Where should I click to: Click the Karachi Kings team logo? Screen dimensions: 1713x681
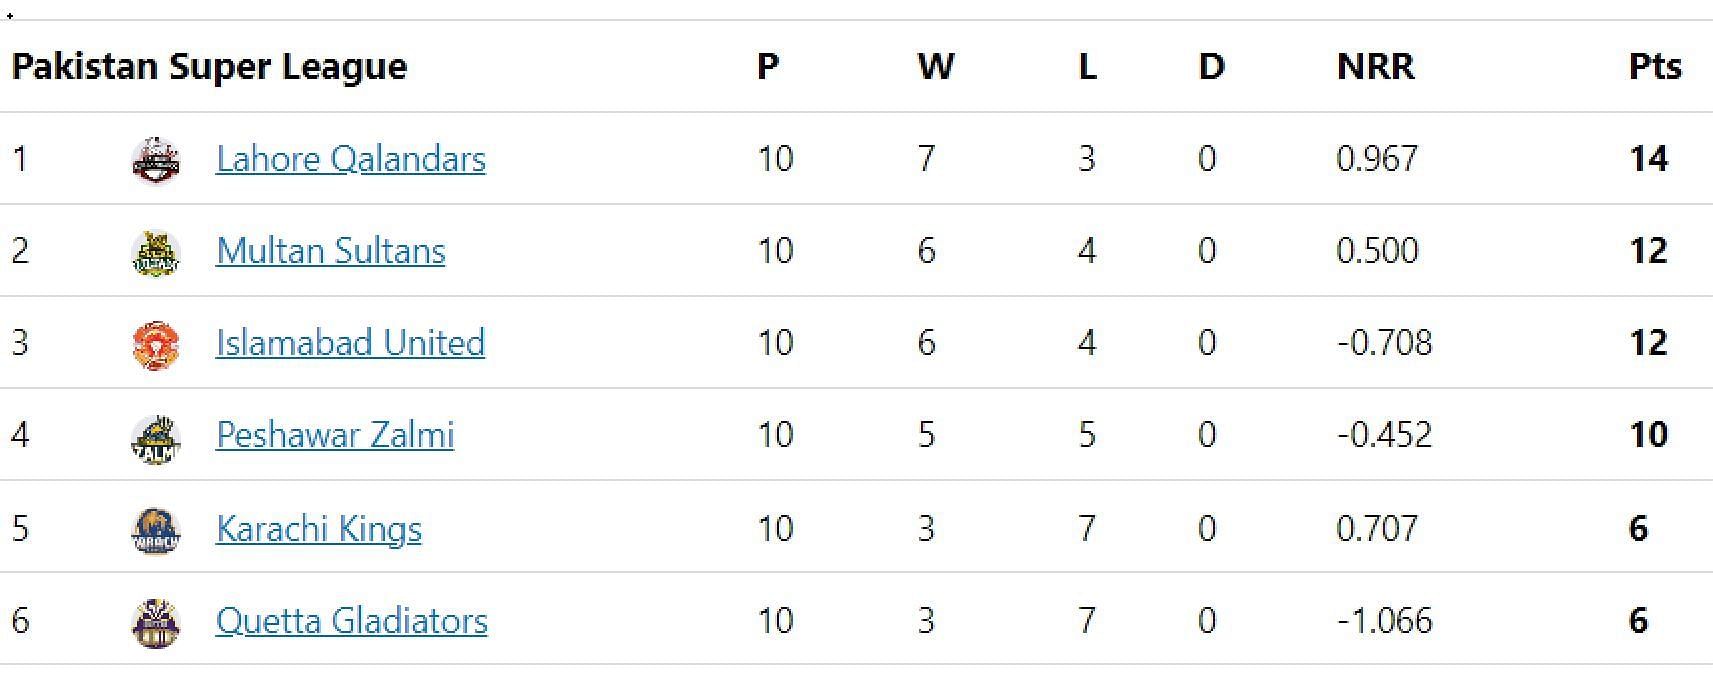156,530
